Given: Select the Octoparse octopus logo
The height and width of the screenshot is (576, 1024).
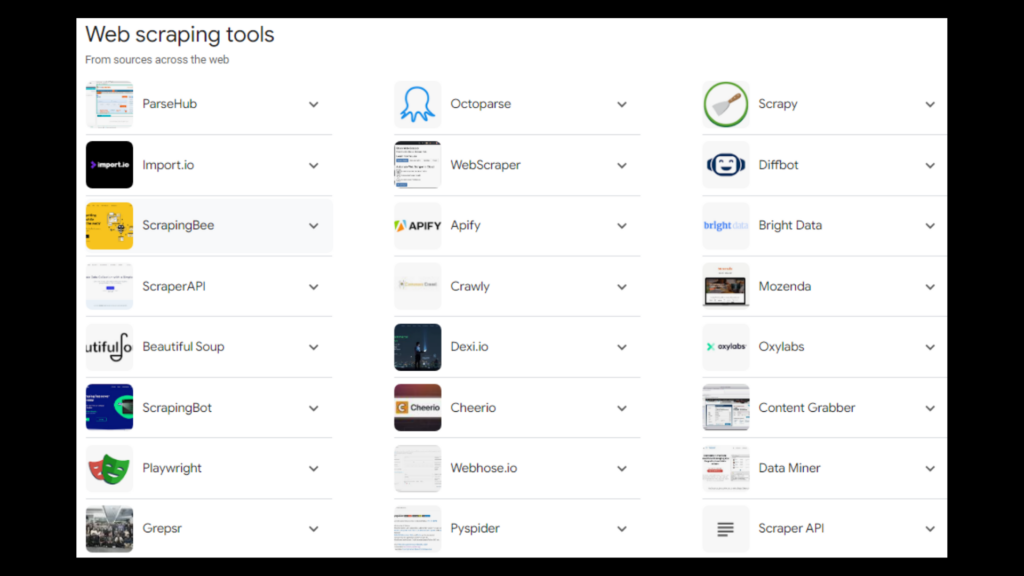Looking at the screenshot, I should [x=417, y=103].
